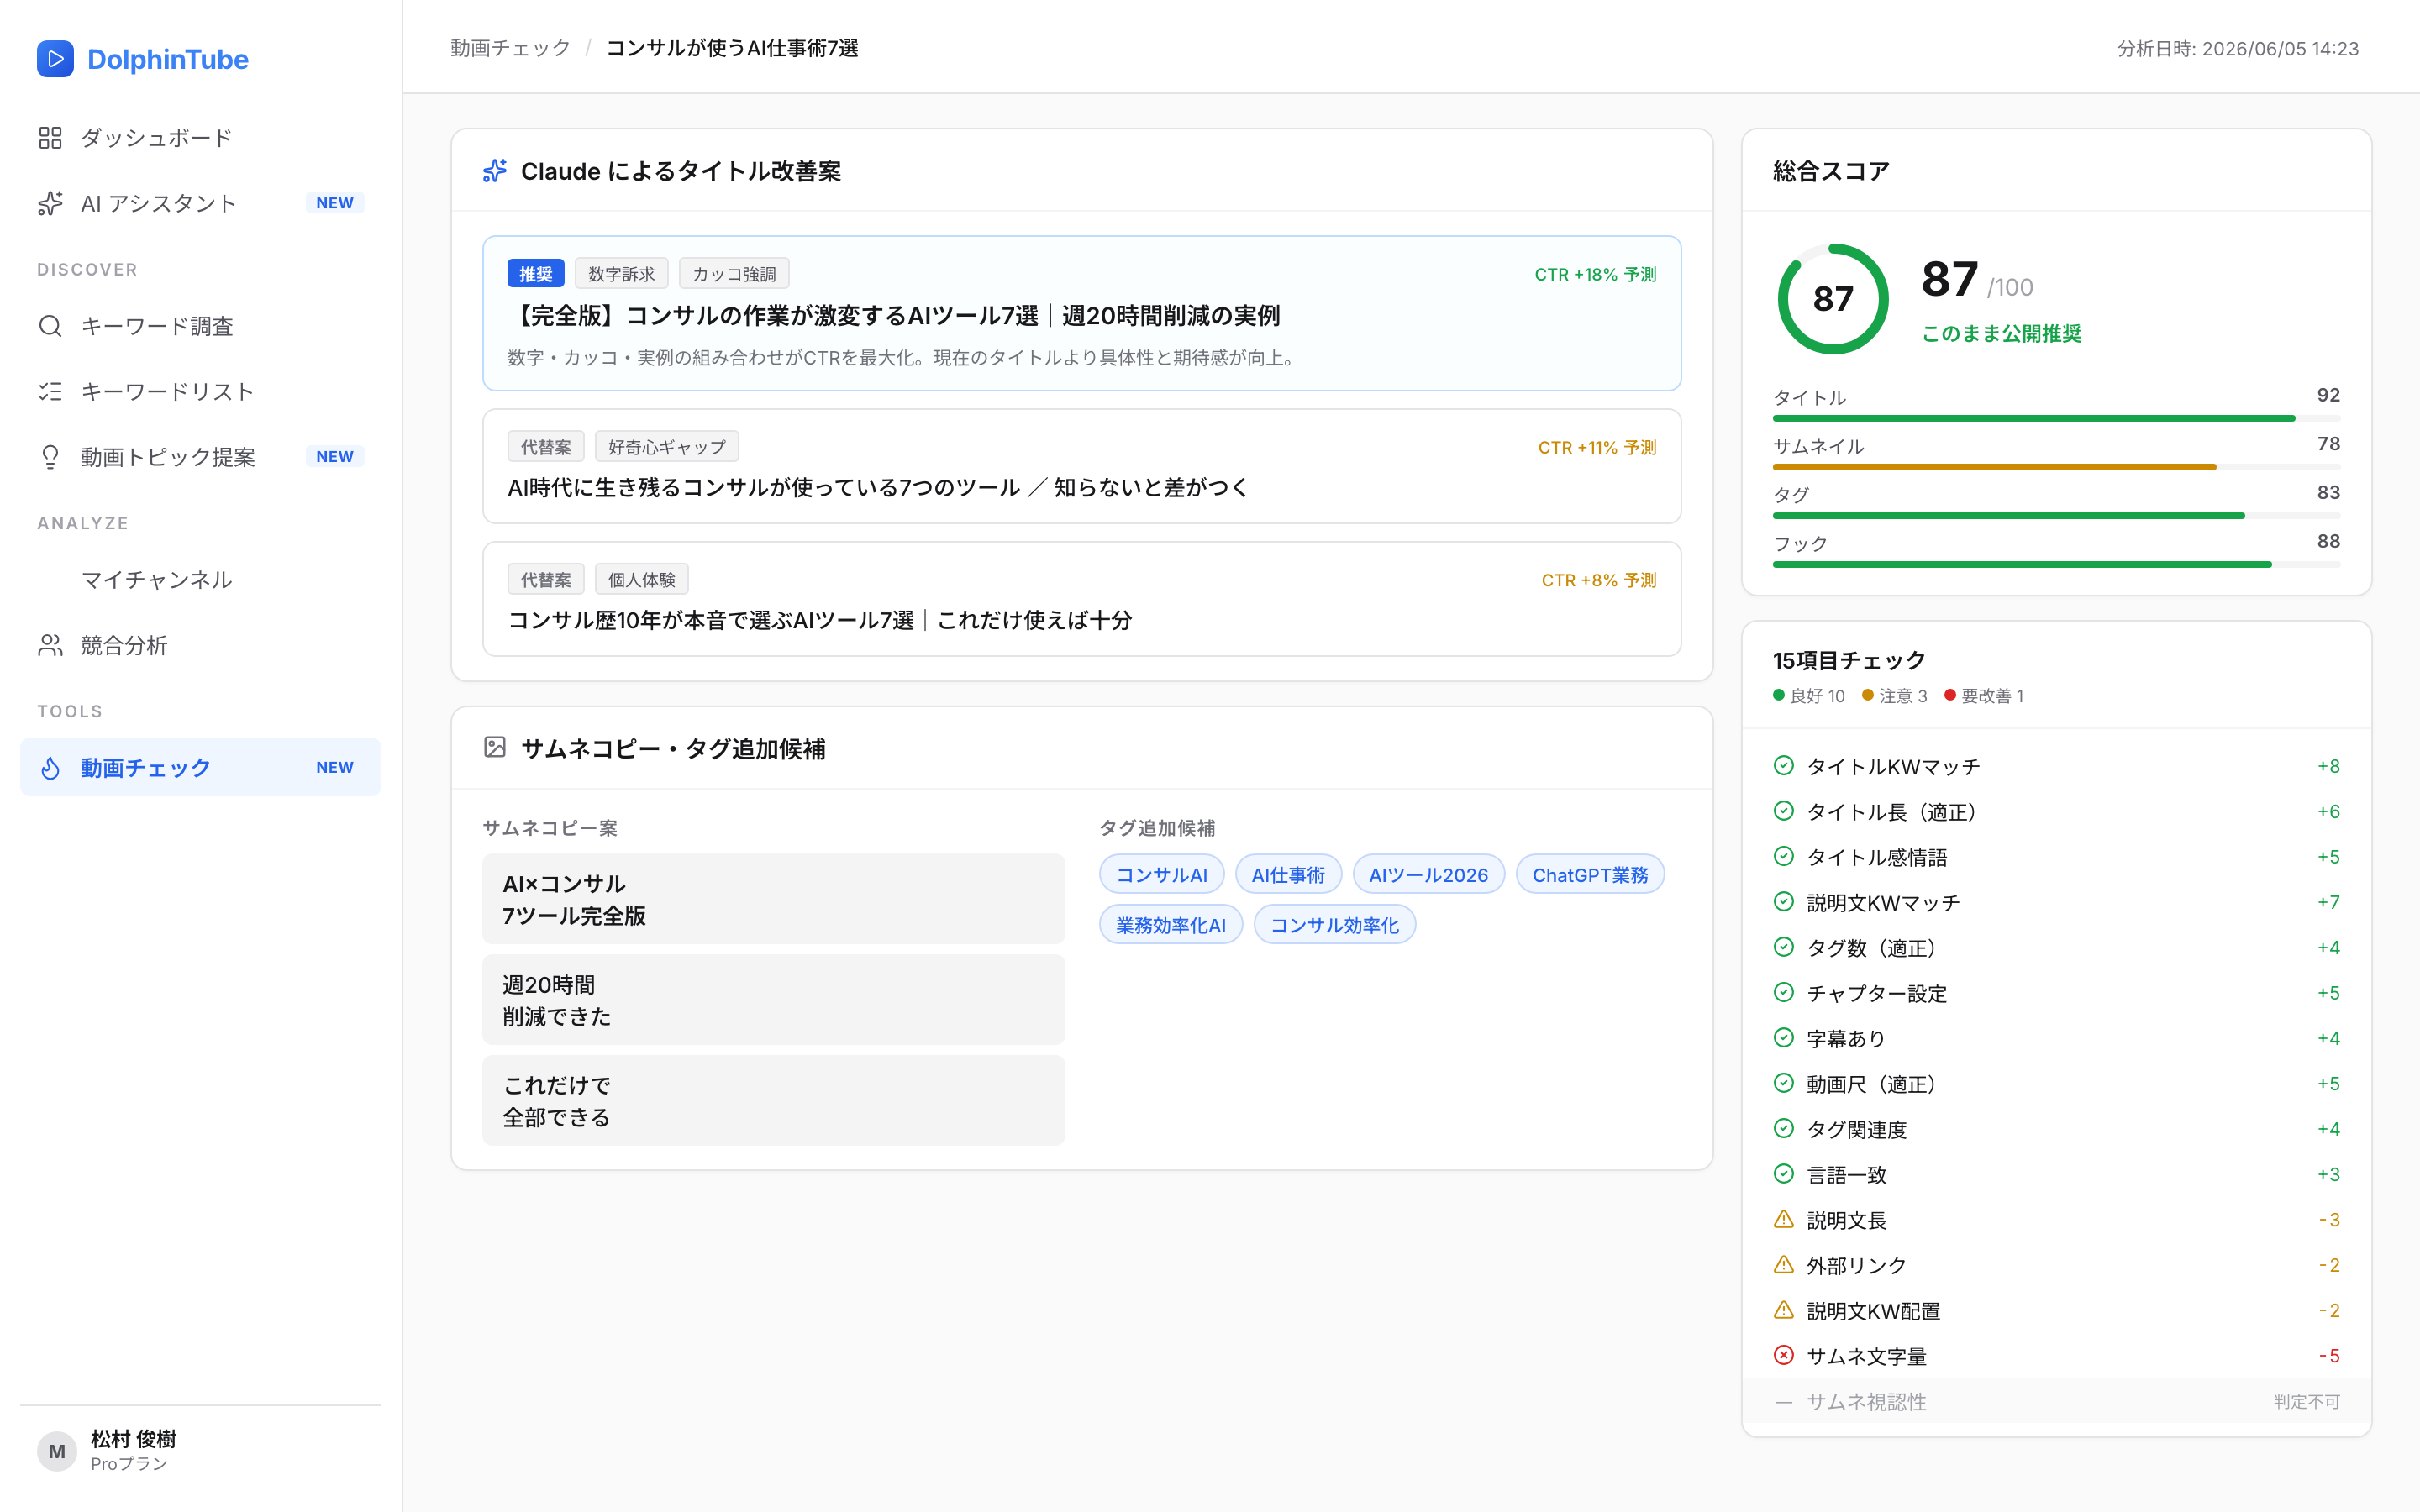Click the 推奨 badge
Screen dimensions: 2420x1512
[x=536, y=273]
